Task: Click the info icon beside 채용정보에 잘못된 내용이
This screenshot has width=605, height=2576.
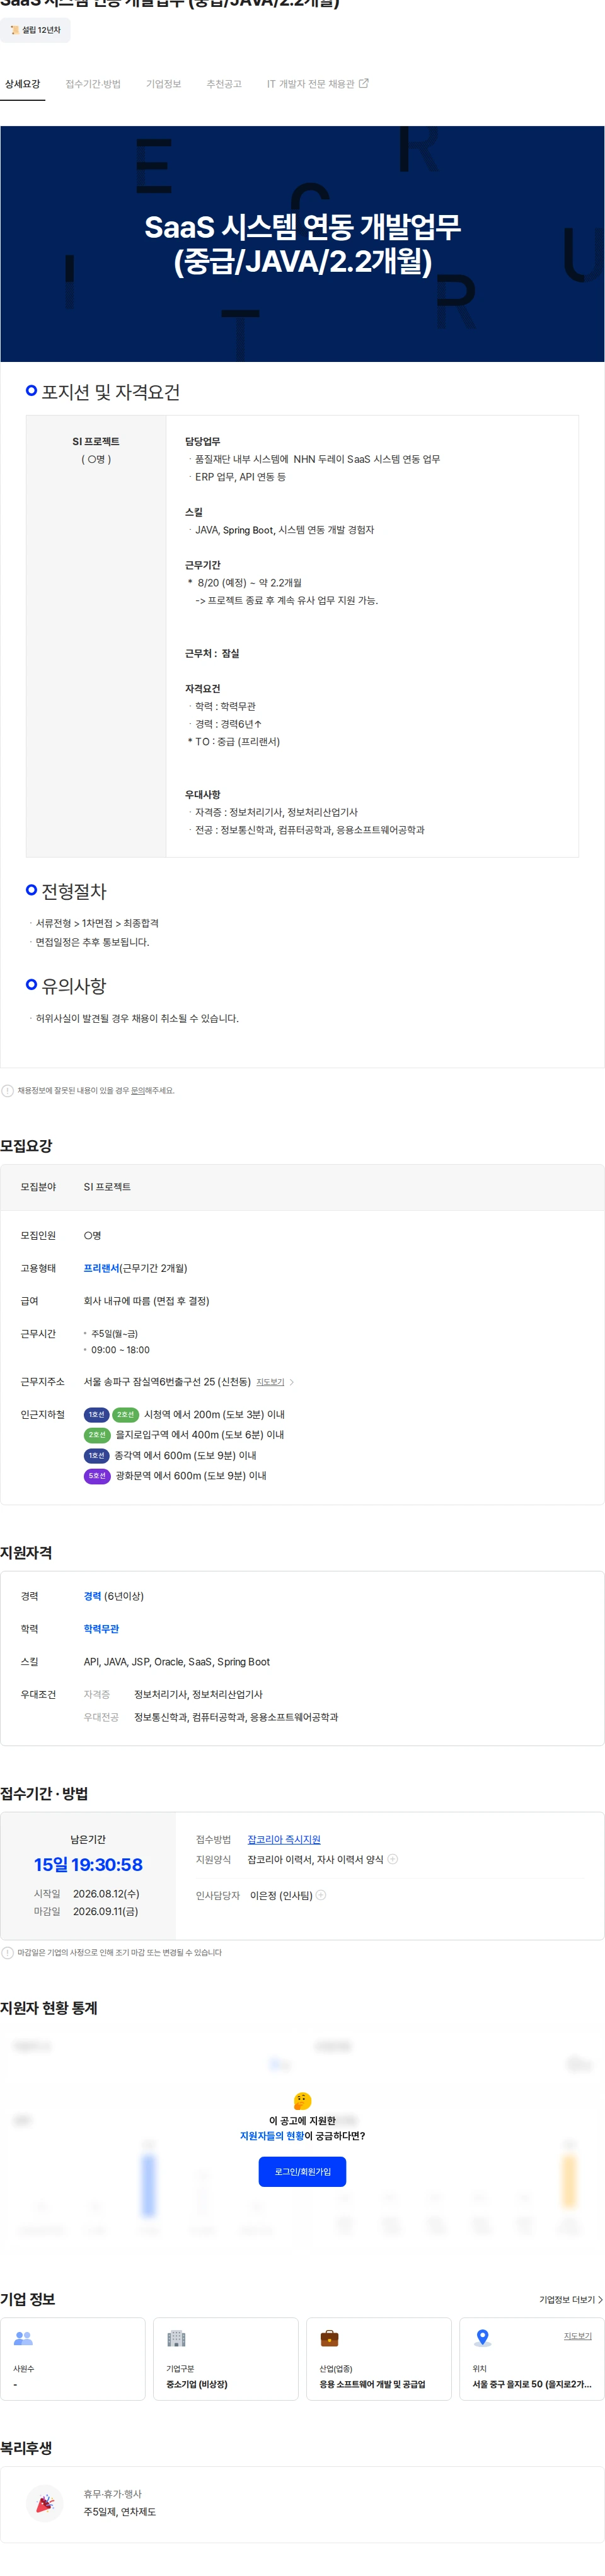Action: [x=8, y=1090]
